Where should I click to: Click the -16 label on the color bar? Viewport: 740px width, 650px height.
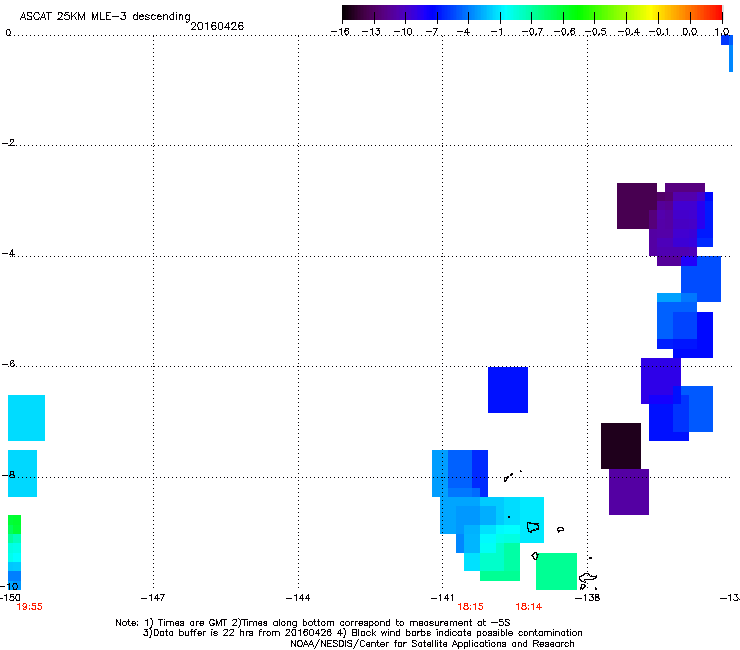click(340, 32)
